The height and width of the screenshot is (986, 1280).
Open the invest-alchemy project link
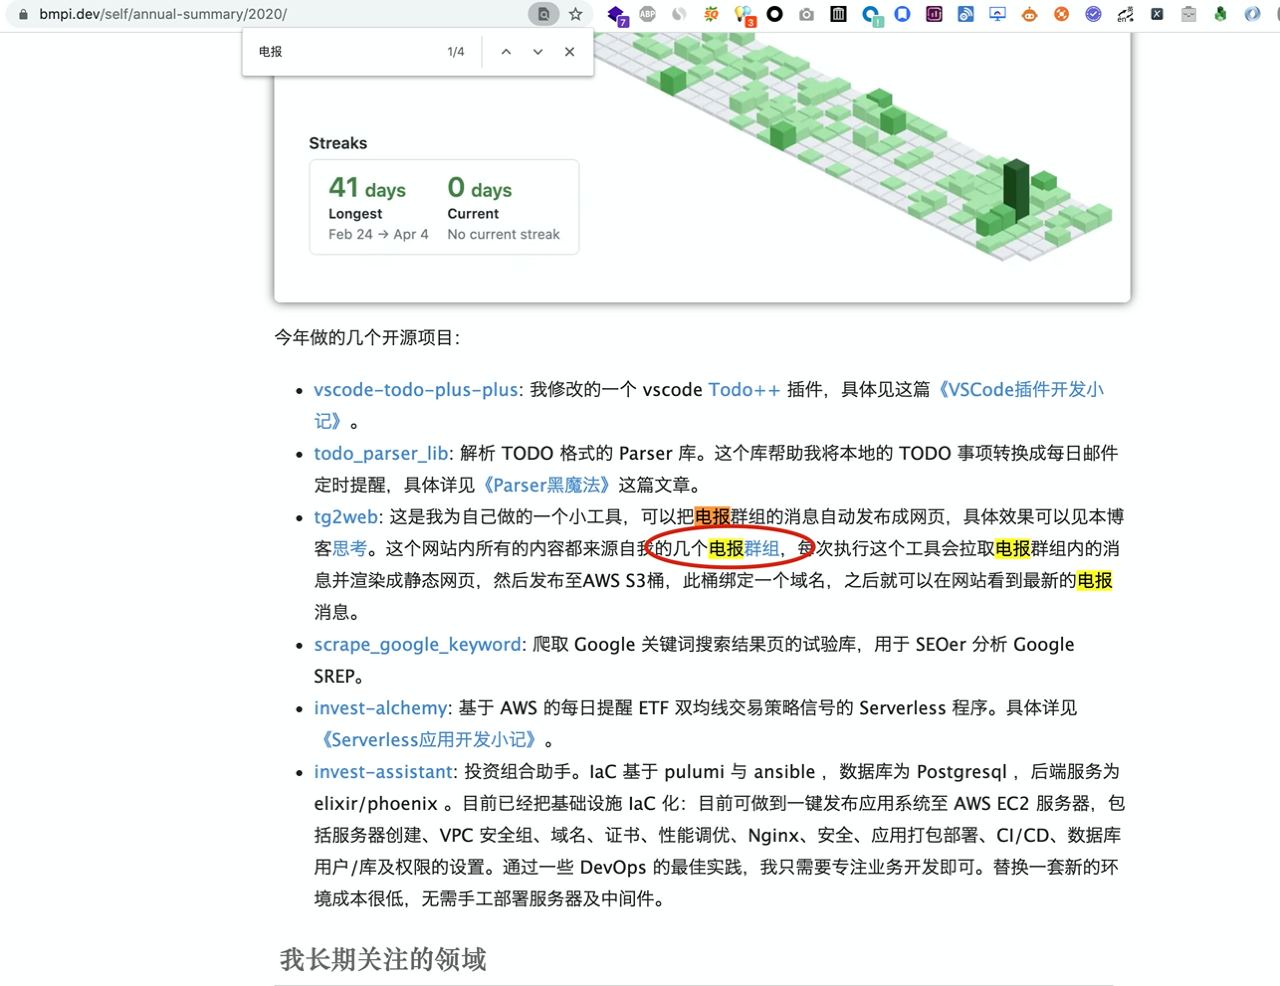pyautogui.click(x=380, y=708)
